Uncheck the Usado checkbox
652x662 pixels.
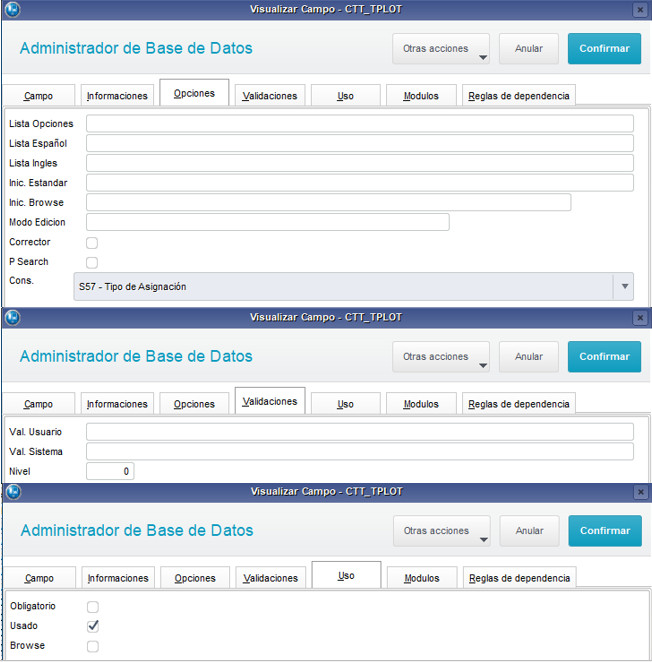click(93, 626)
